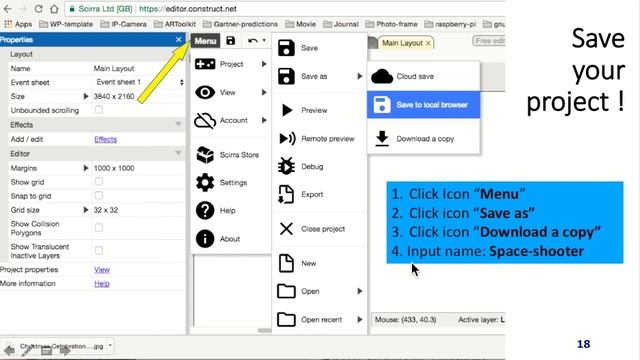Image resolution: width=640 pixels, height=360 pixels.
Task: Click the About info icon
Action: coord(205,239)
